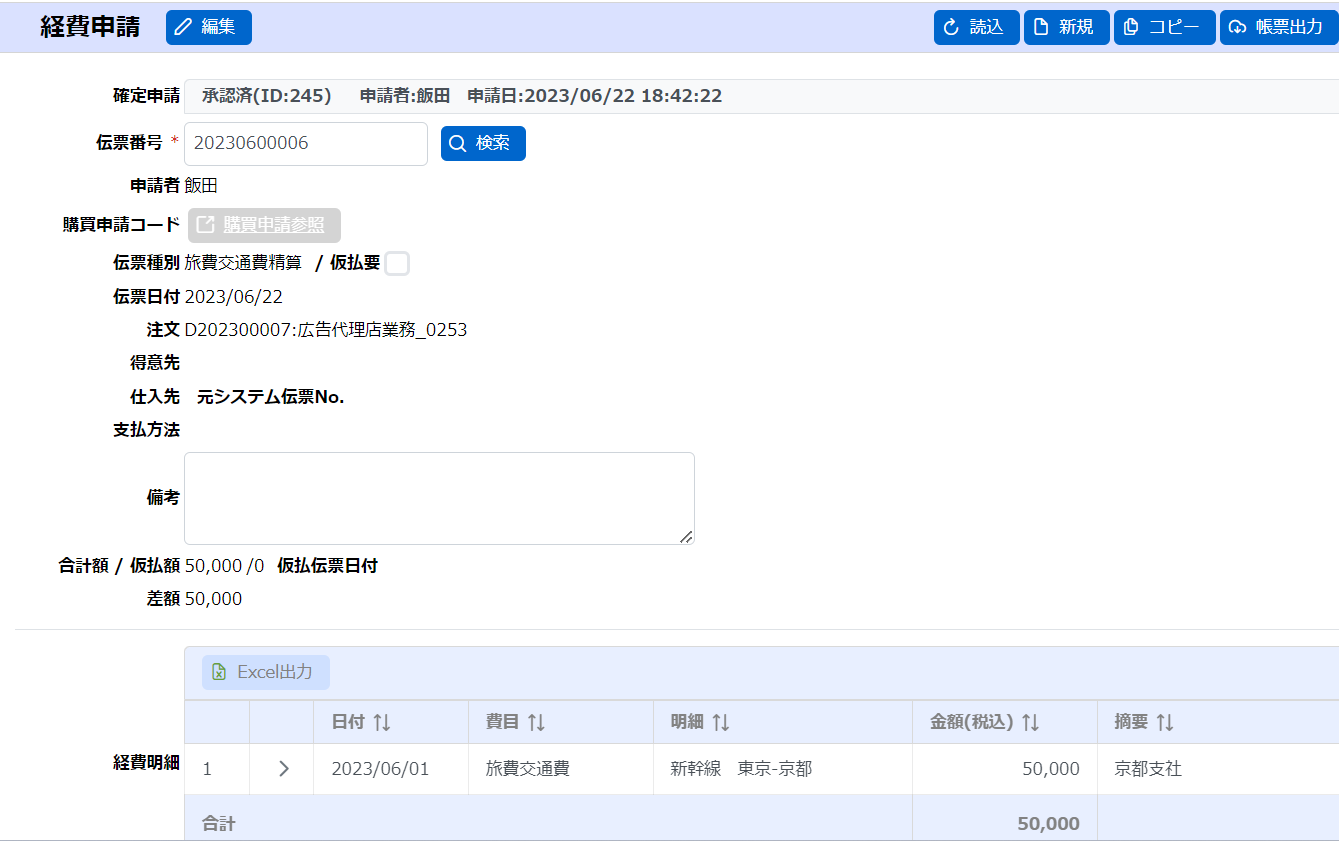
Task: Click the Excel file icon
Action: point(219,672)
